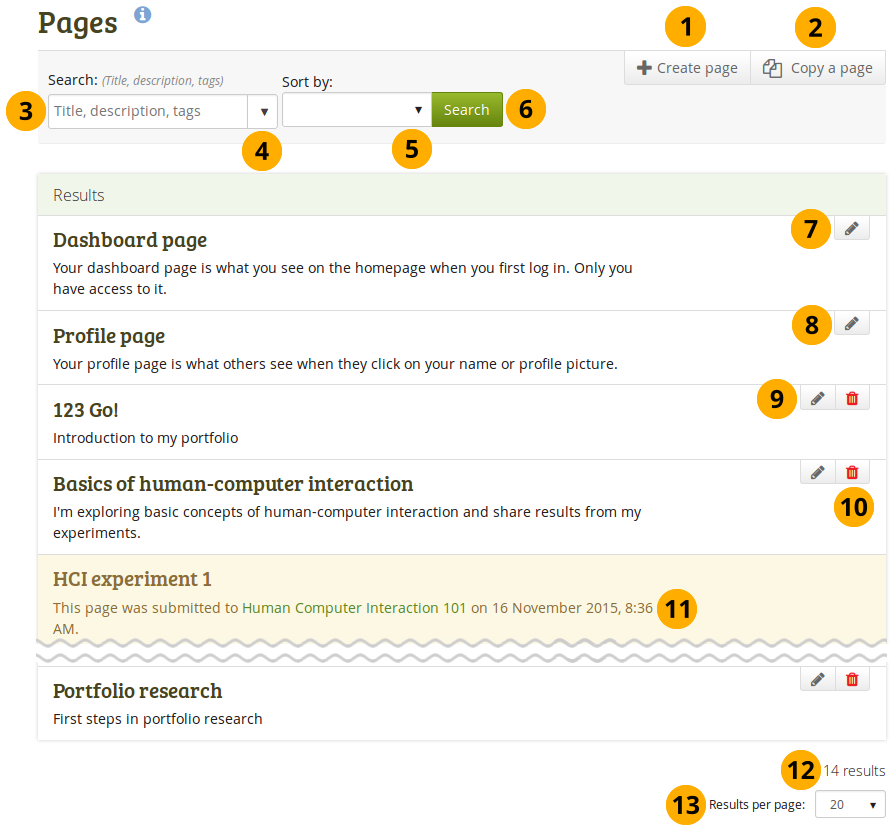
Task: Open the Sort by dropdown
Action: [356, 110]
